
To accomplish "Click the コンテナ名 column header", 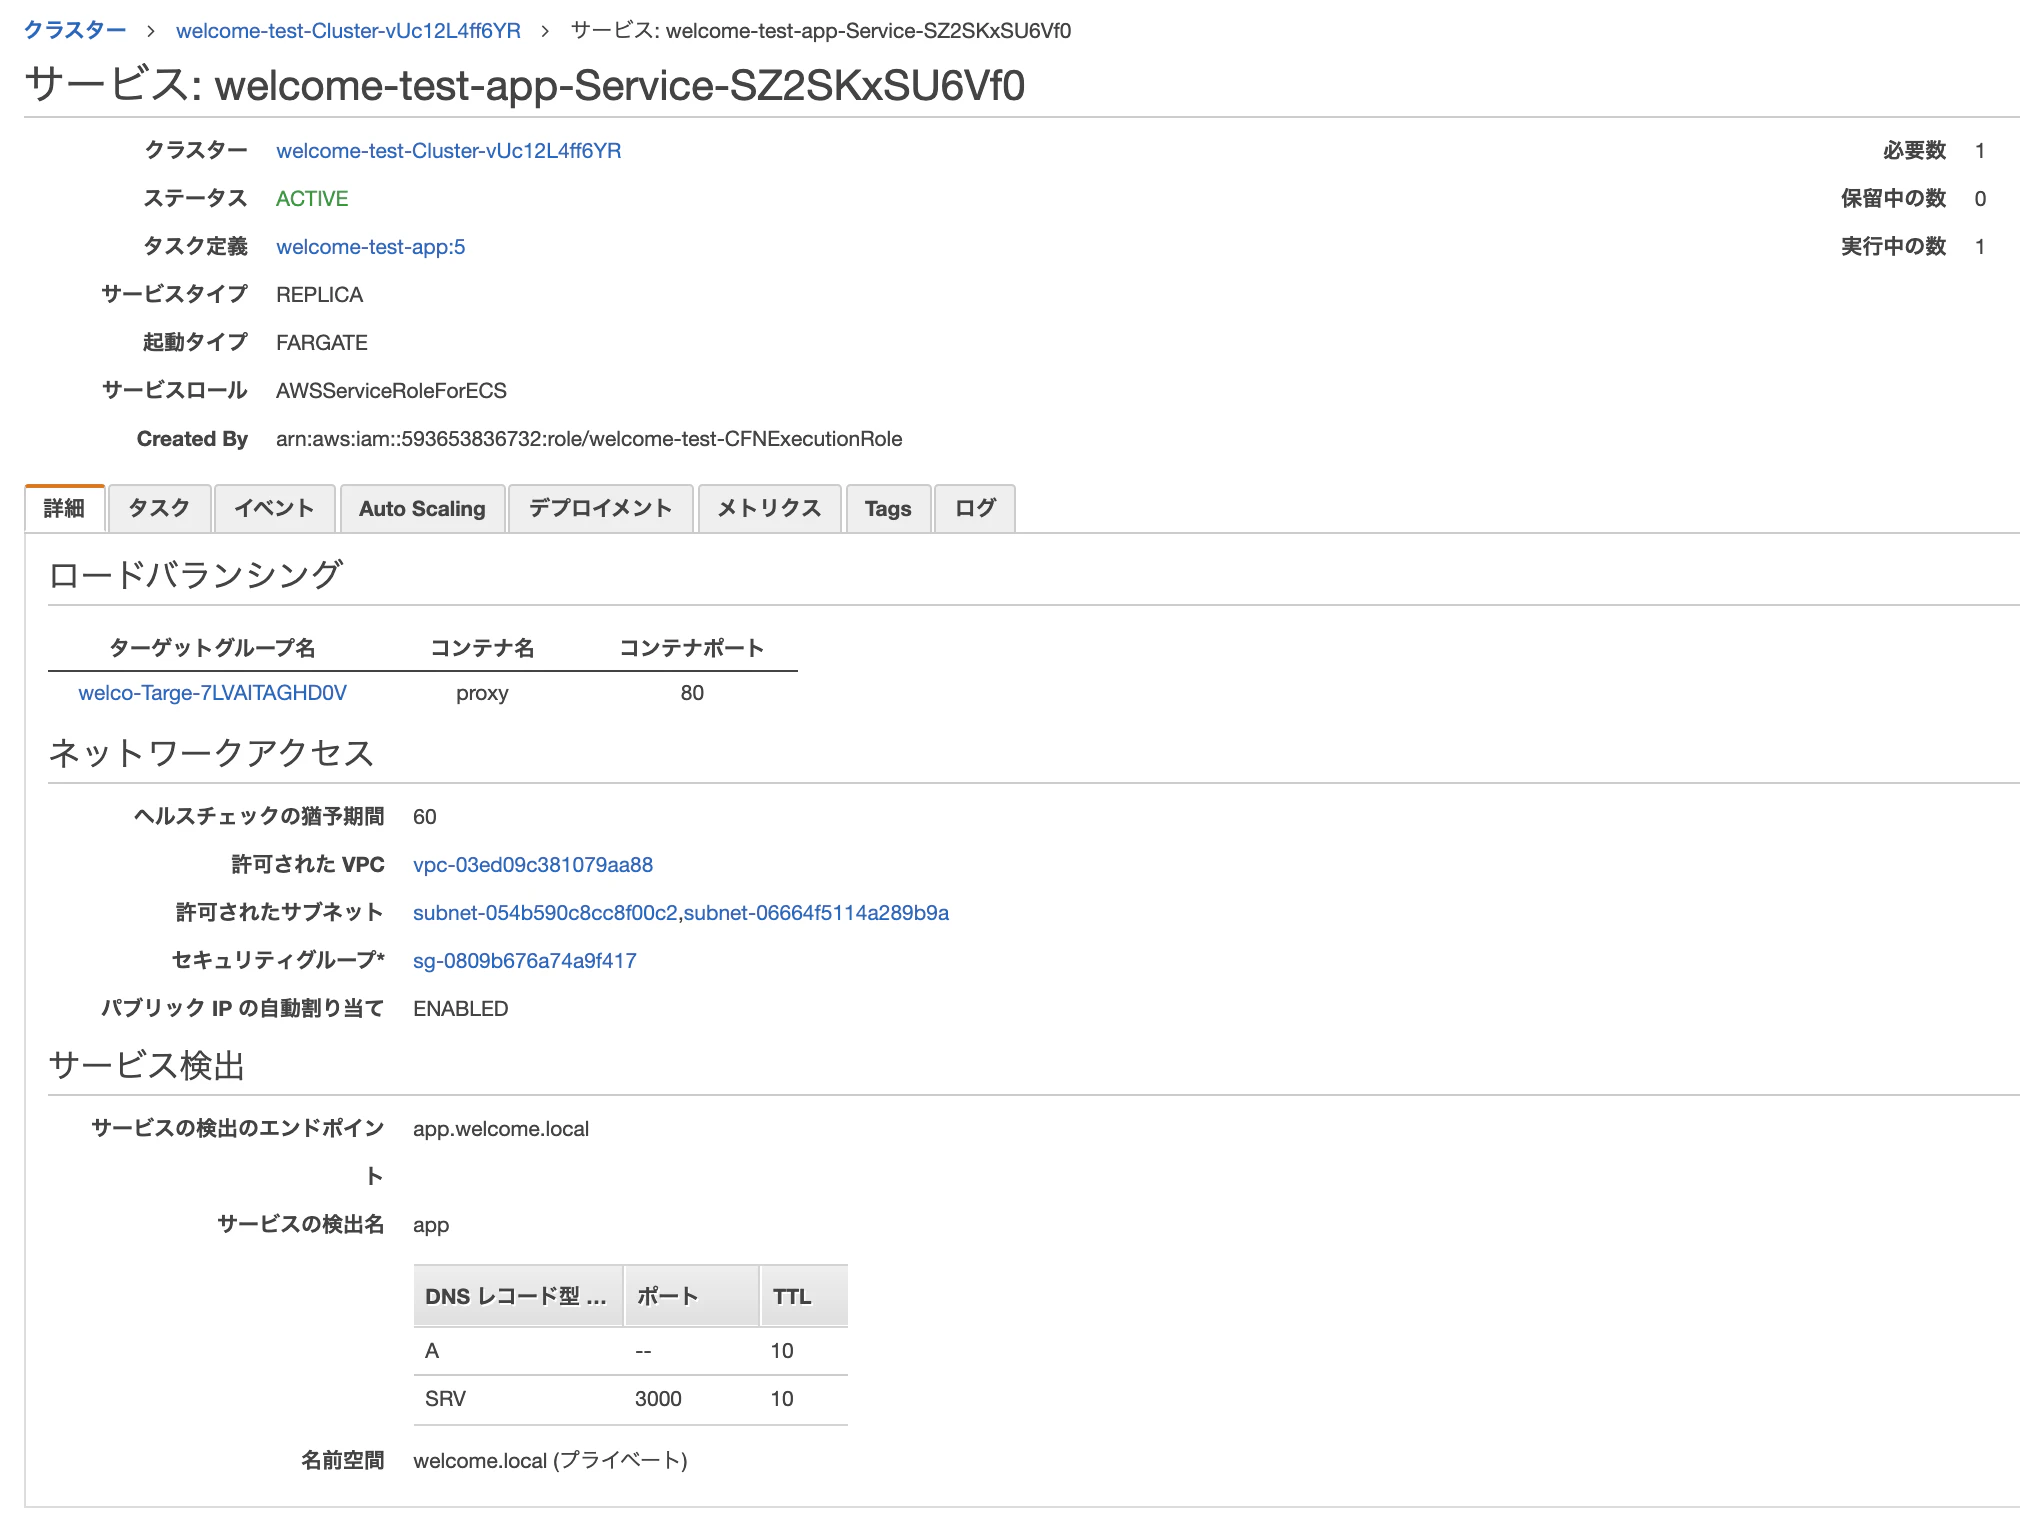I will point(482,648).
